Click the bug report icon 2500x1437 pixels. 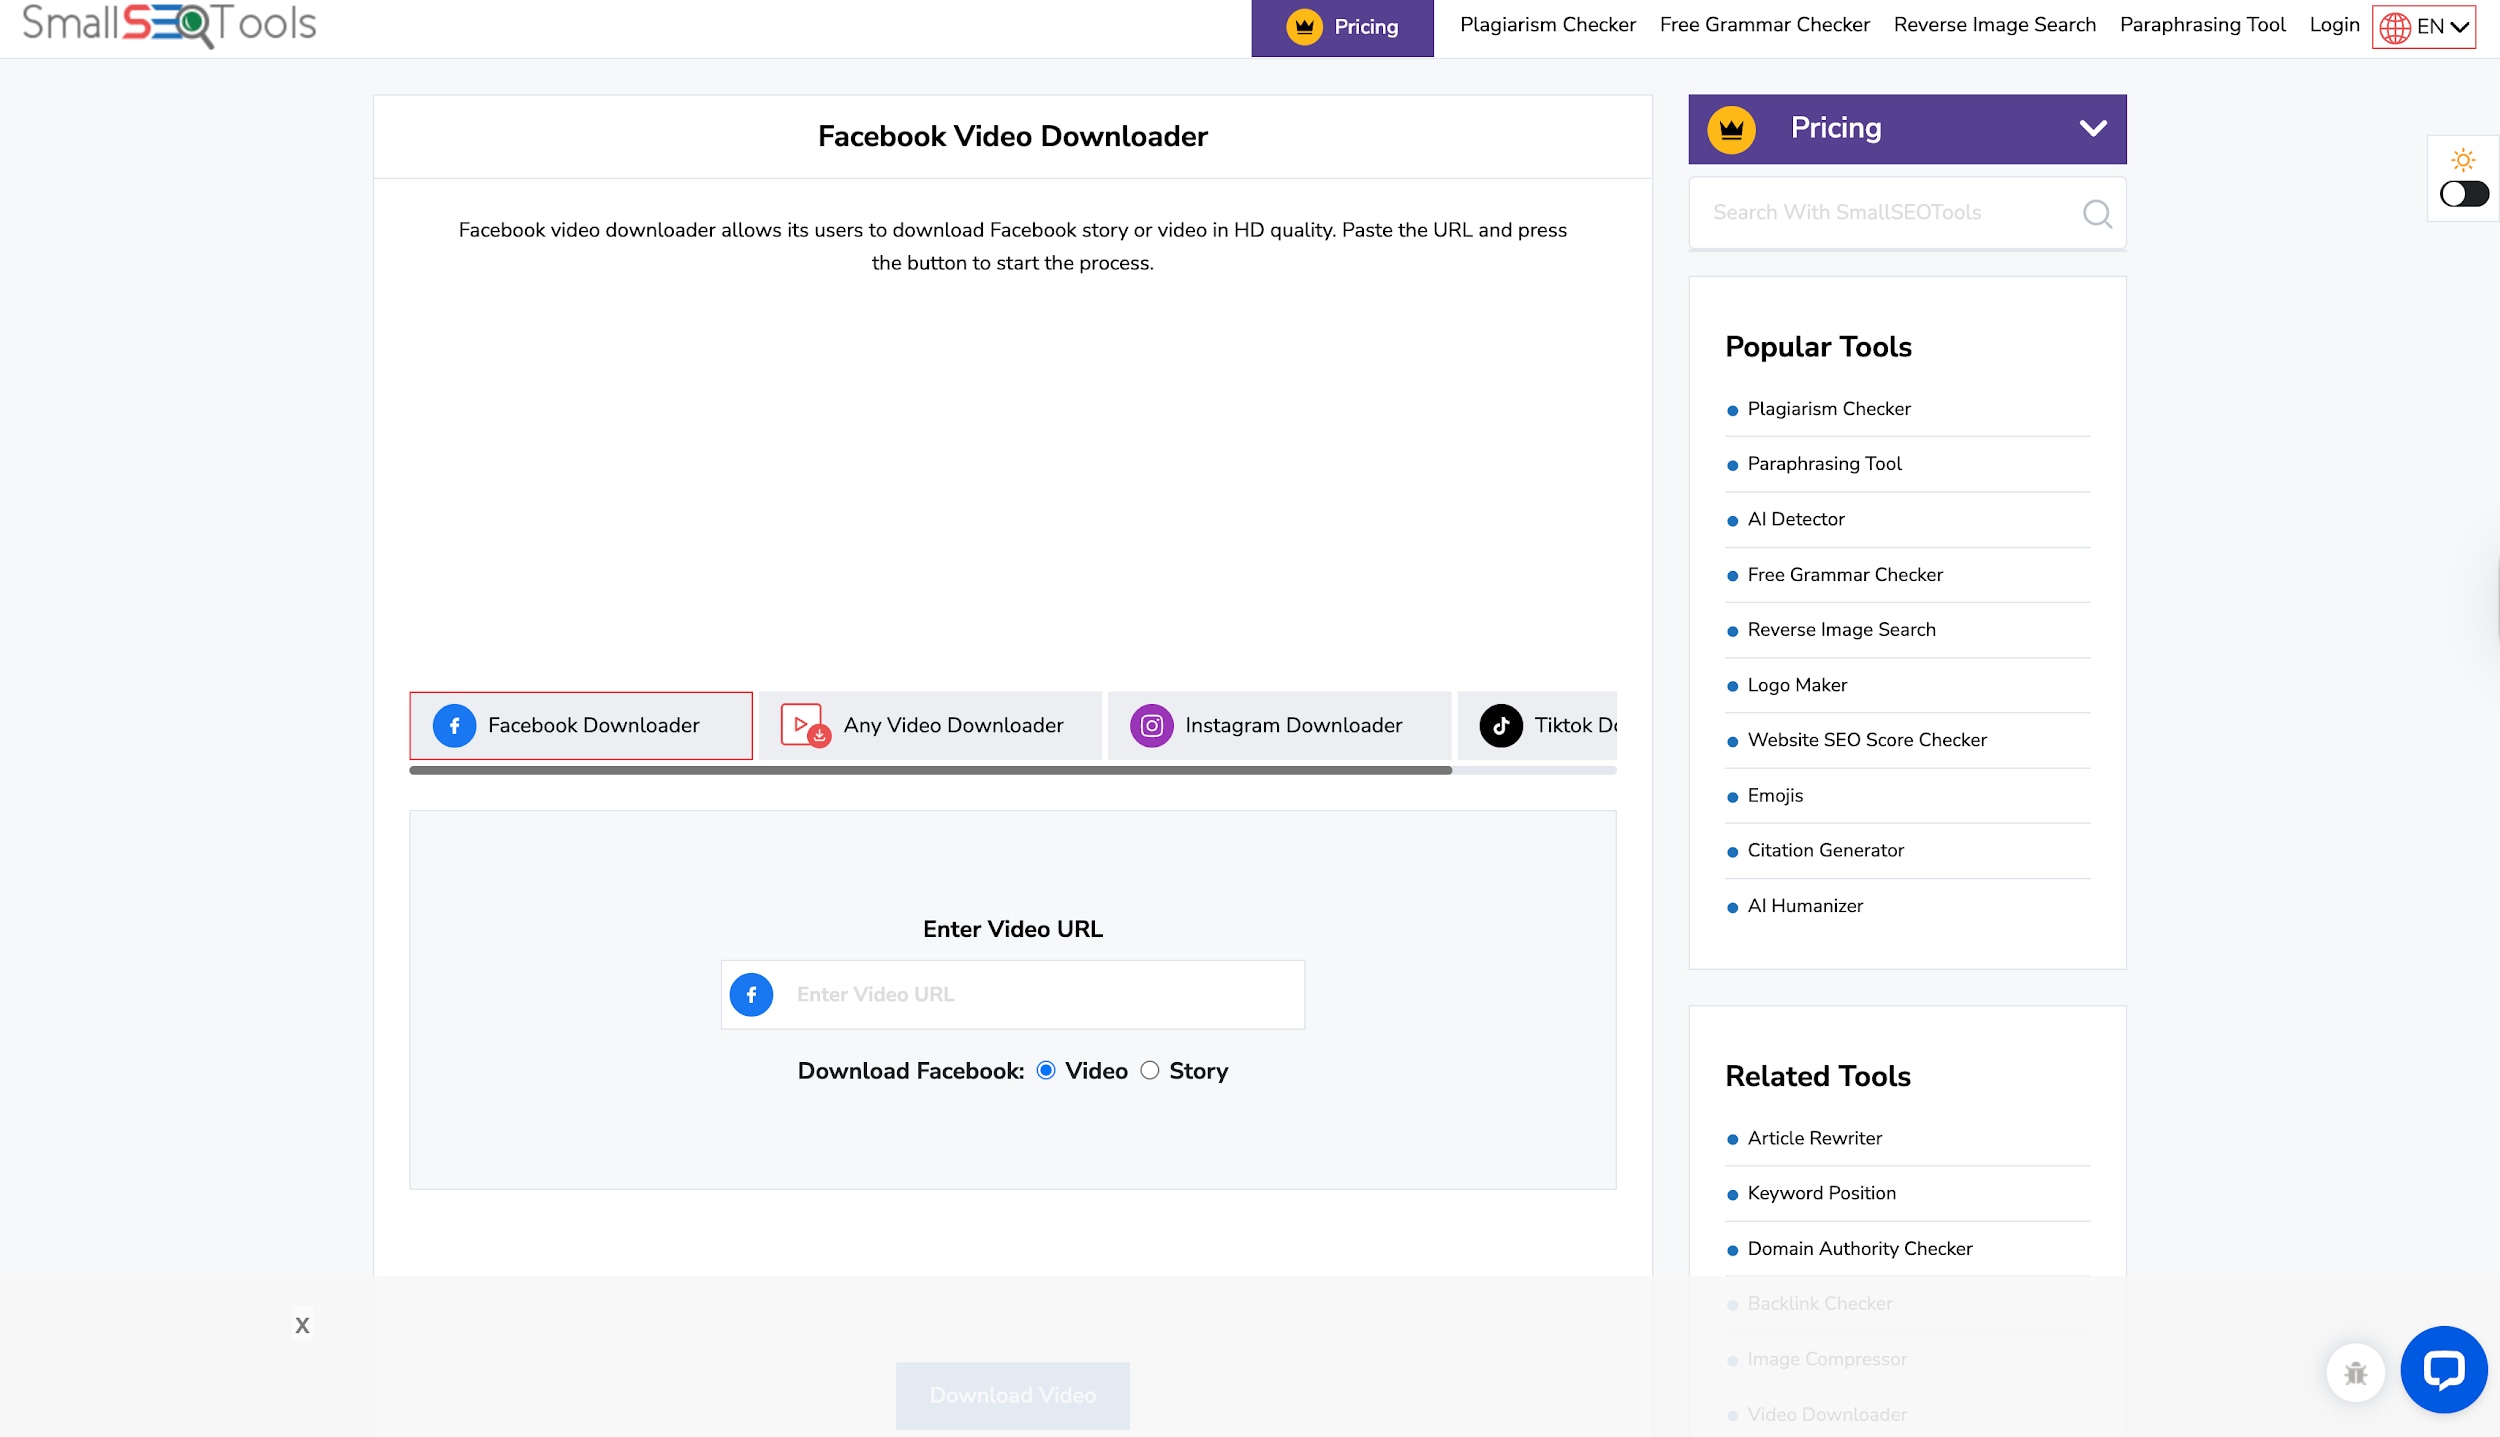tap(2355, 1372)
